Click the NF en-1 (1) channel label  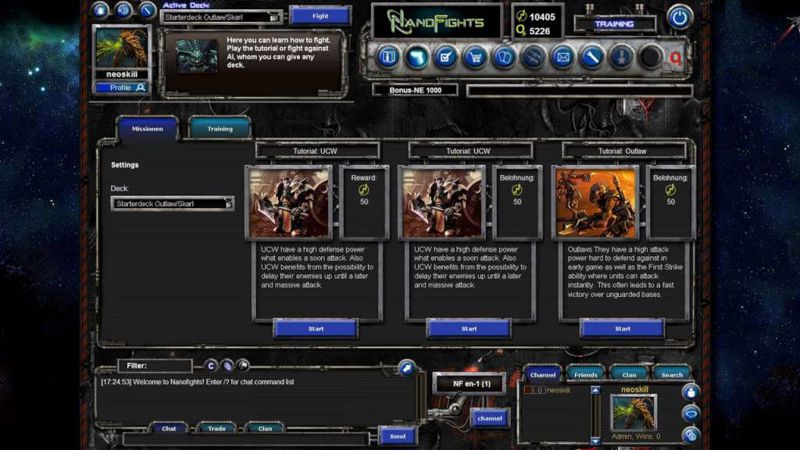coord(470,384)
